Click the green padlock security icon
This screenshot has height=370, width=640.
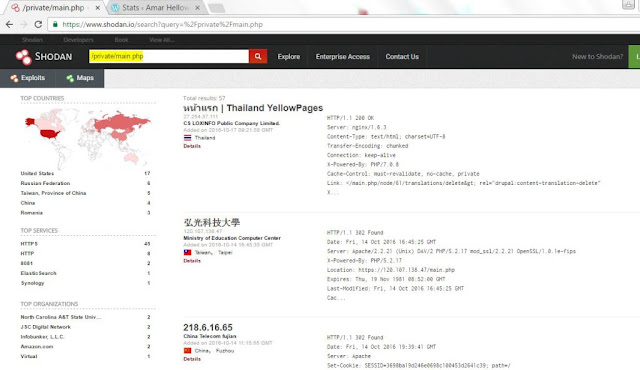(55, 24)
